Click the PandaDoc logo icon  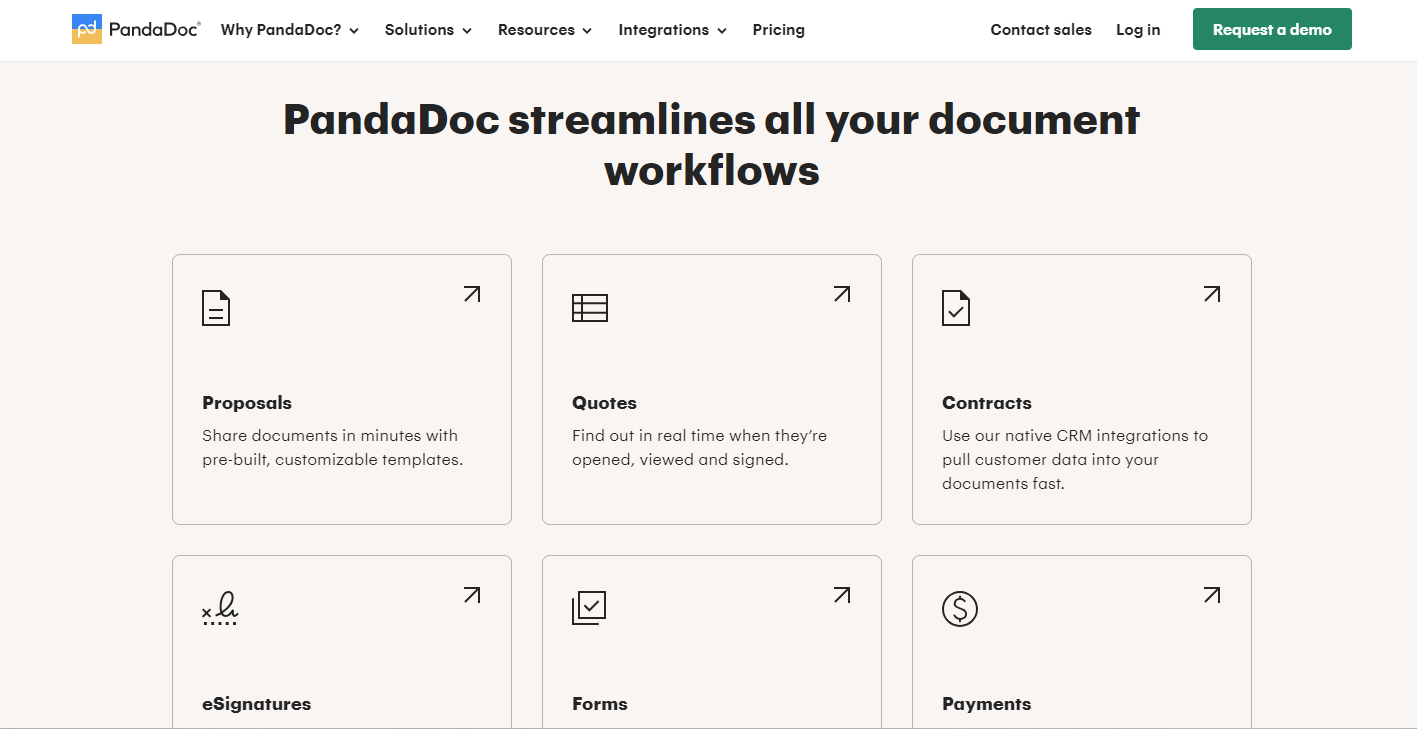pyautogui.click(x=87, y=29)
